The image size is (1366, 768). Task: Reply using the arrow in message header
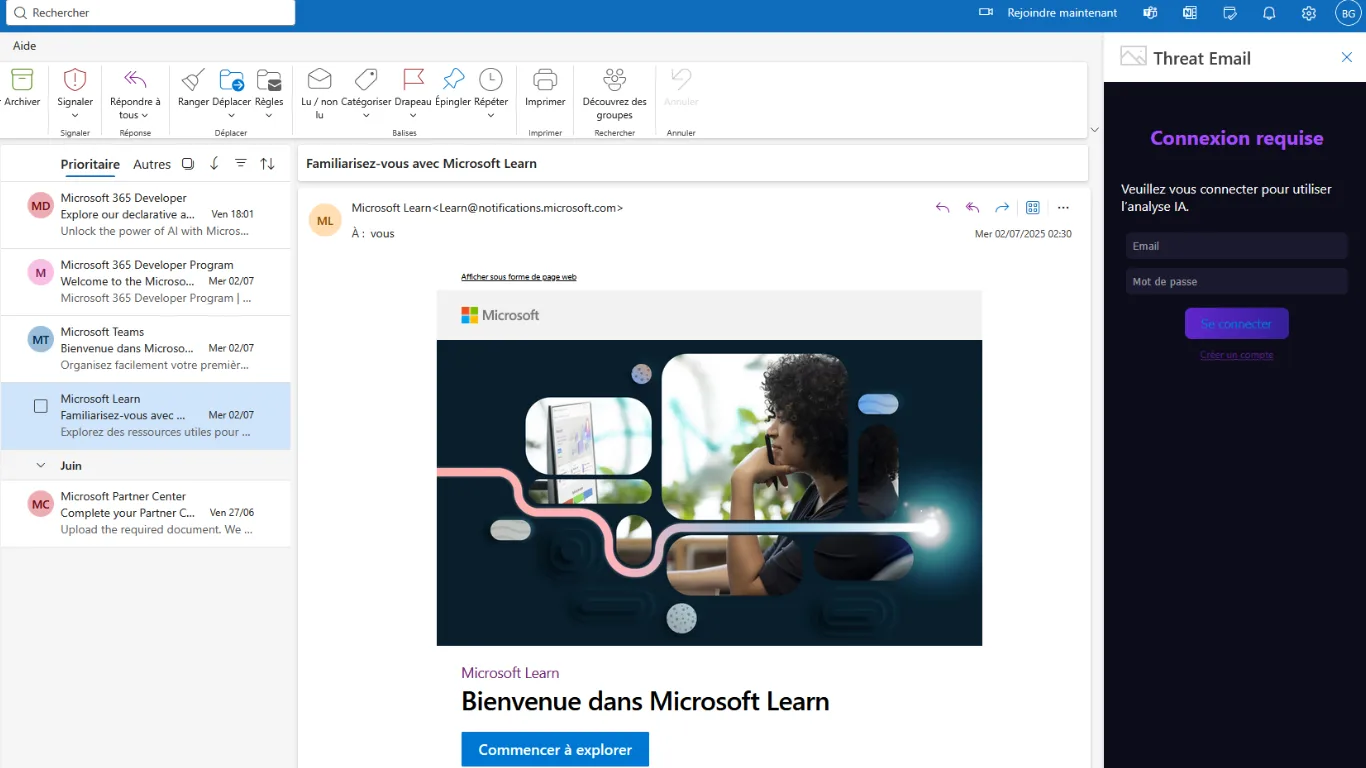click(x=942, y=208)
